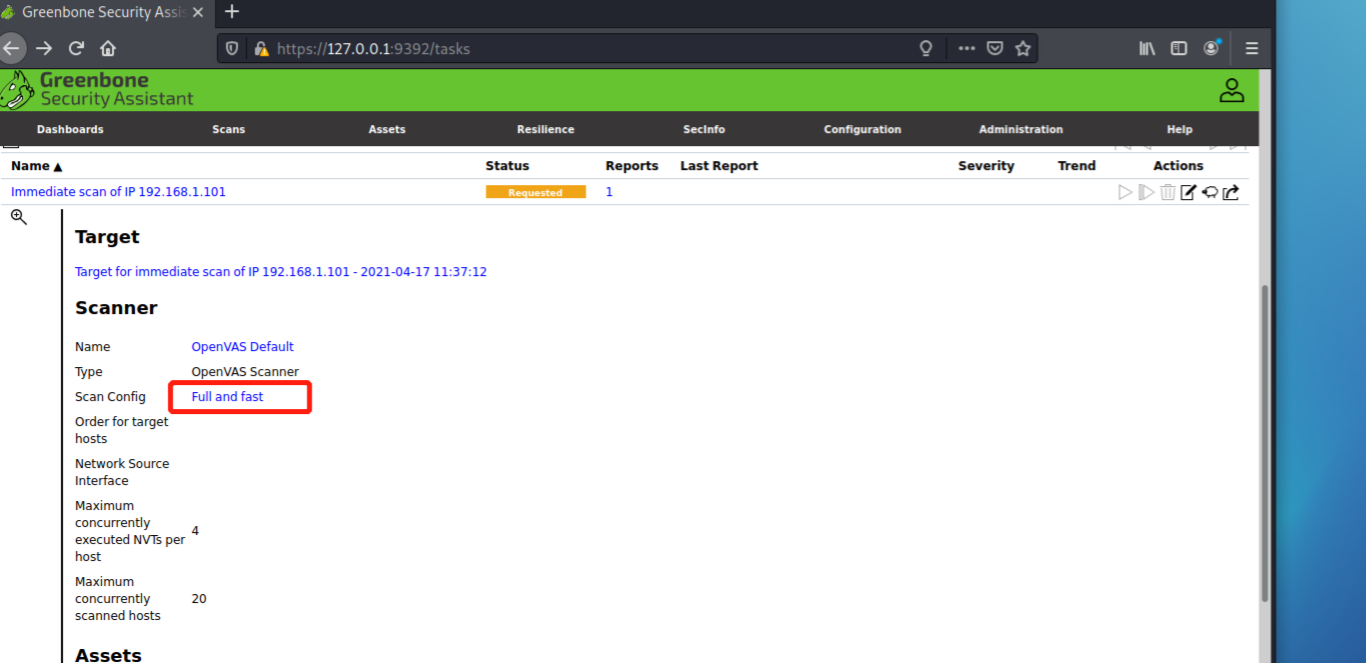Go forward in browser history
Viewport: 1366px width, 663px height.
tap(43, 48)
